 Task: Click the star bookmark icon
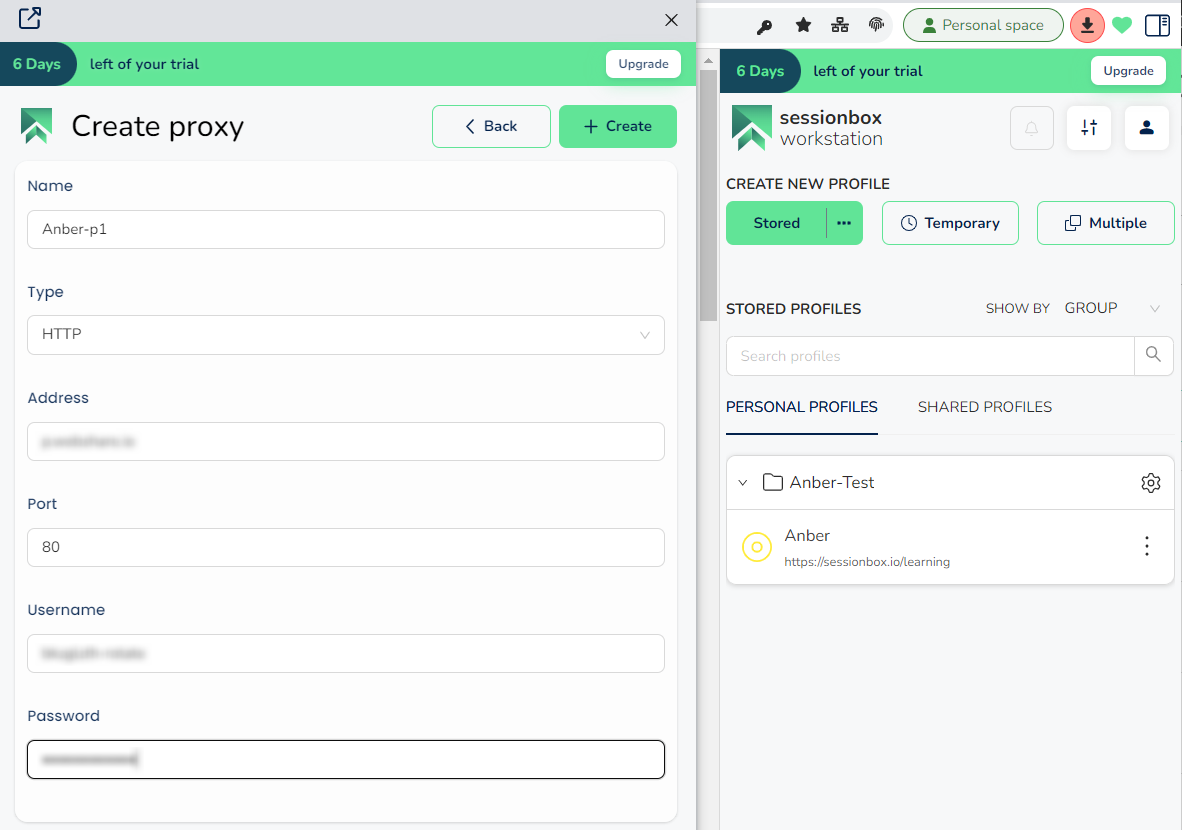(x=803, y=26)
